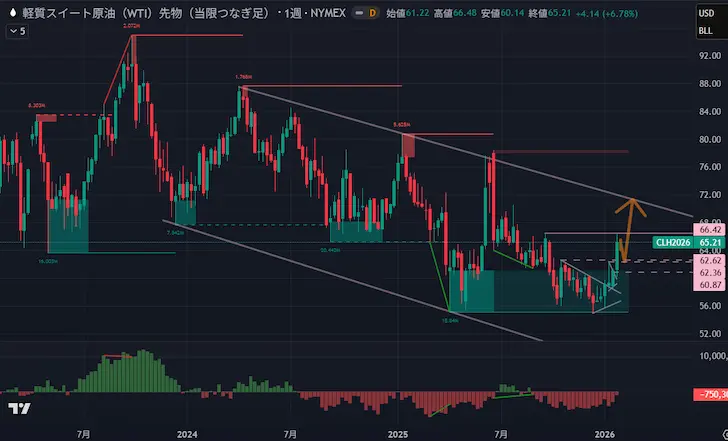Click the 2025 label on time axis
Image resolution: width=728 pixels, height=441 pixels.
pos(398,435)
